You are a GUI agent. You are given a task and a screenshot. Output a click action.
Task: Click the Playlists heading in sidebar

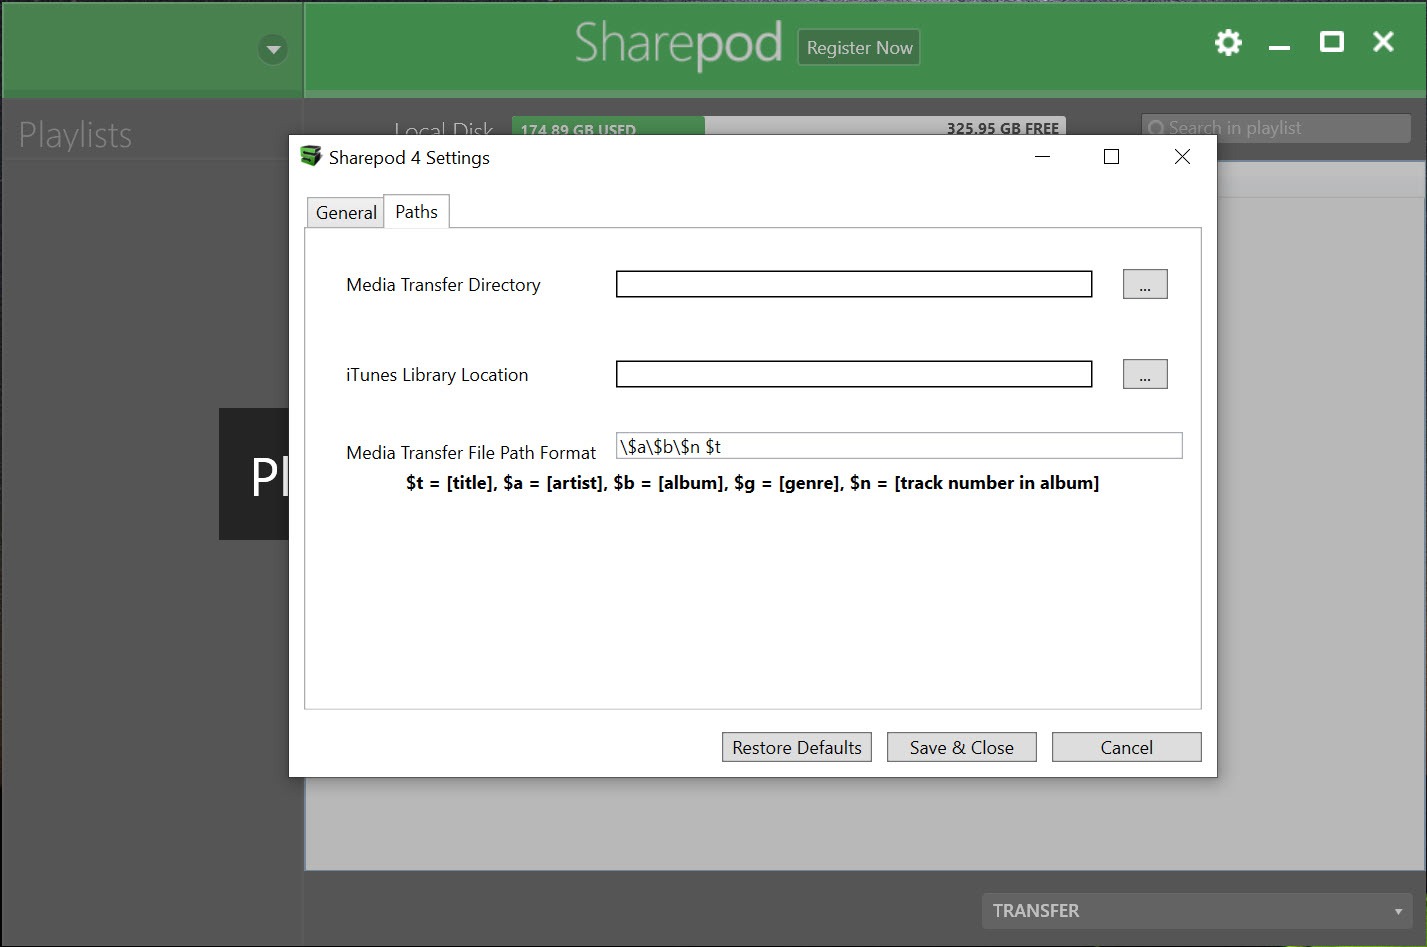(75, 135)
